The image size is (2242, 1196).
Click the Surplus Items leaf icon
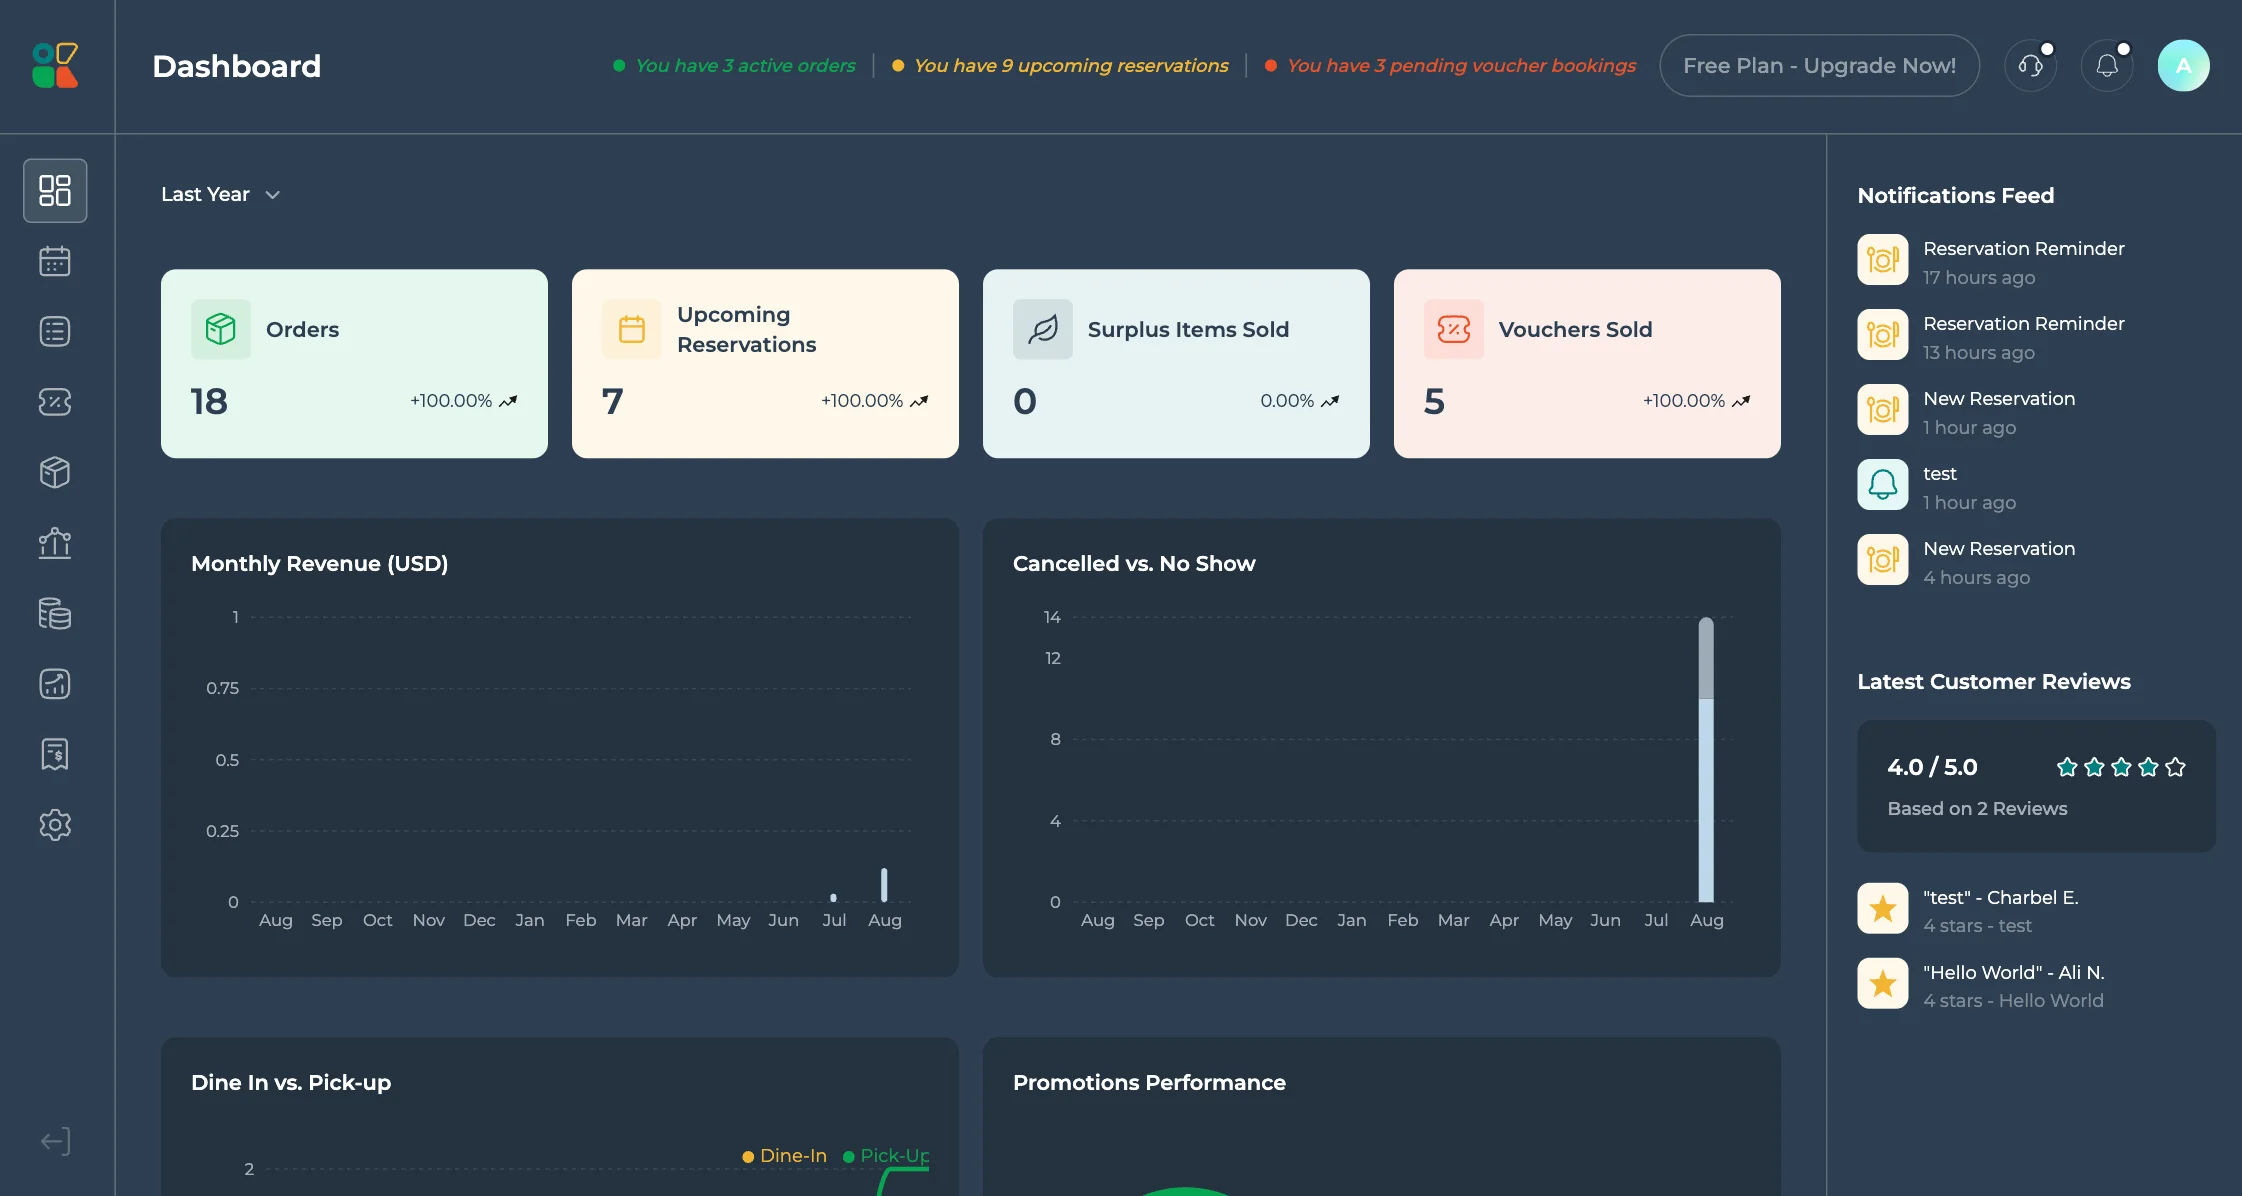(x=1043, y=329)
